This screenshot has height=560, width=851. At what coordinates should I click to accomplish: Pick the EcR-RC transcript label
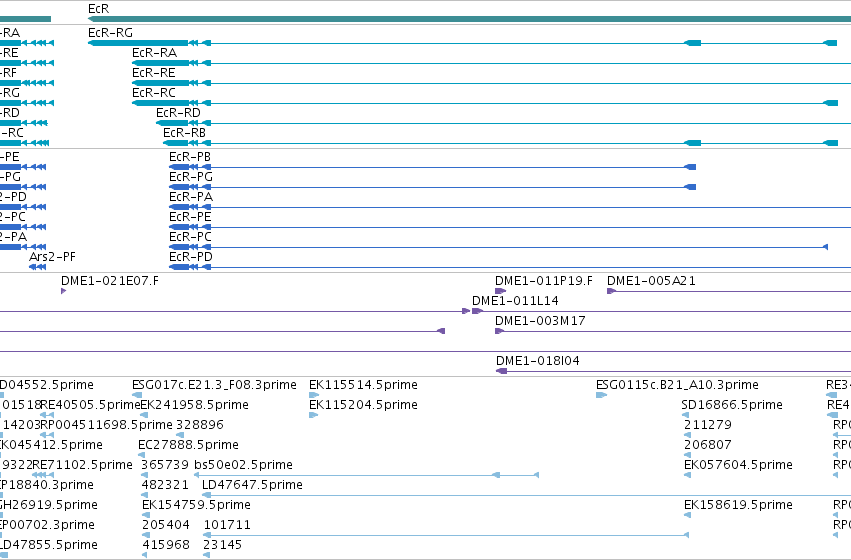click(x=154, y=93)
